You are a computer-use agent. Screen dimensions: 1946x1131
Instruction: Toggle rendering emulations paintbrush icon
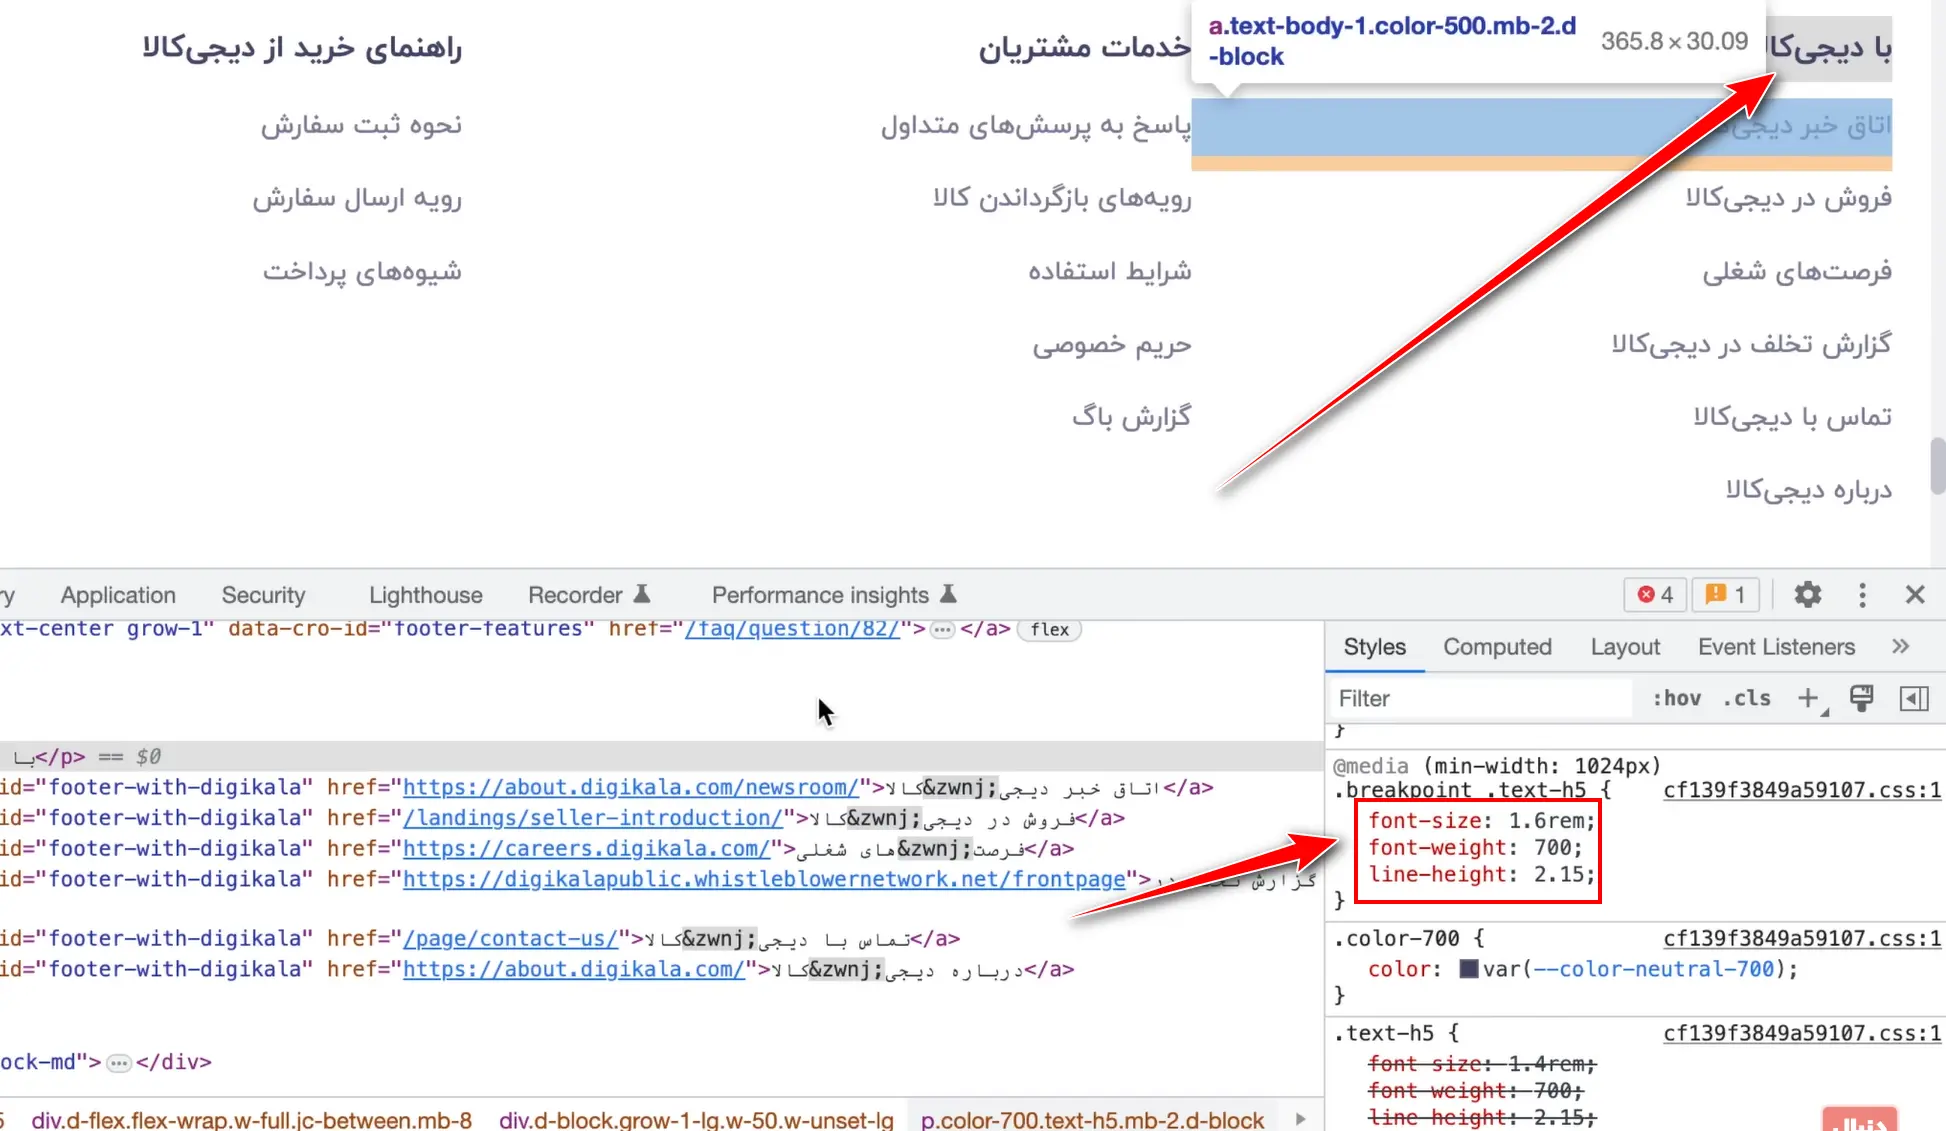1861,698
